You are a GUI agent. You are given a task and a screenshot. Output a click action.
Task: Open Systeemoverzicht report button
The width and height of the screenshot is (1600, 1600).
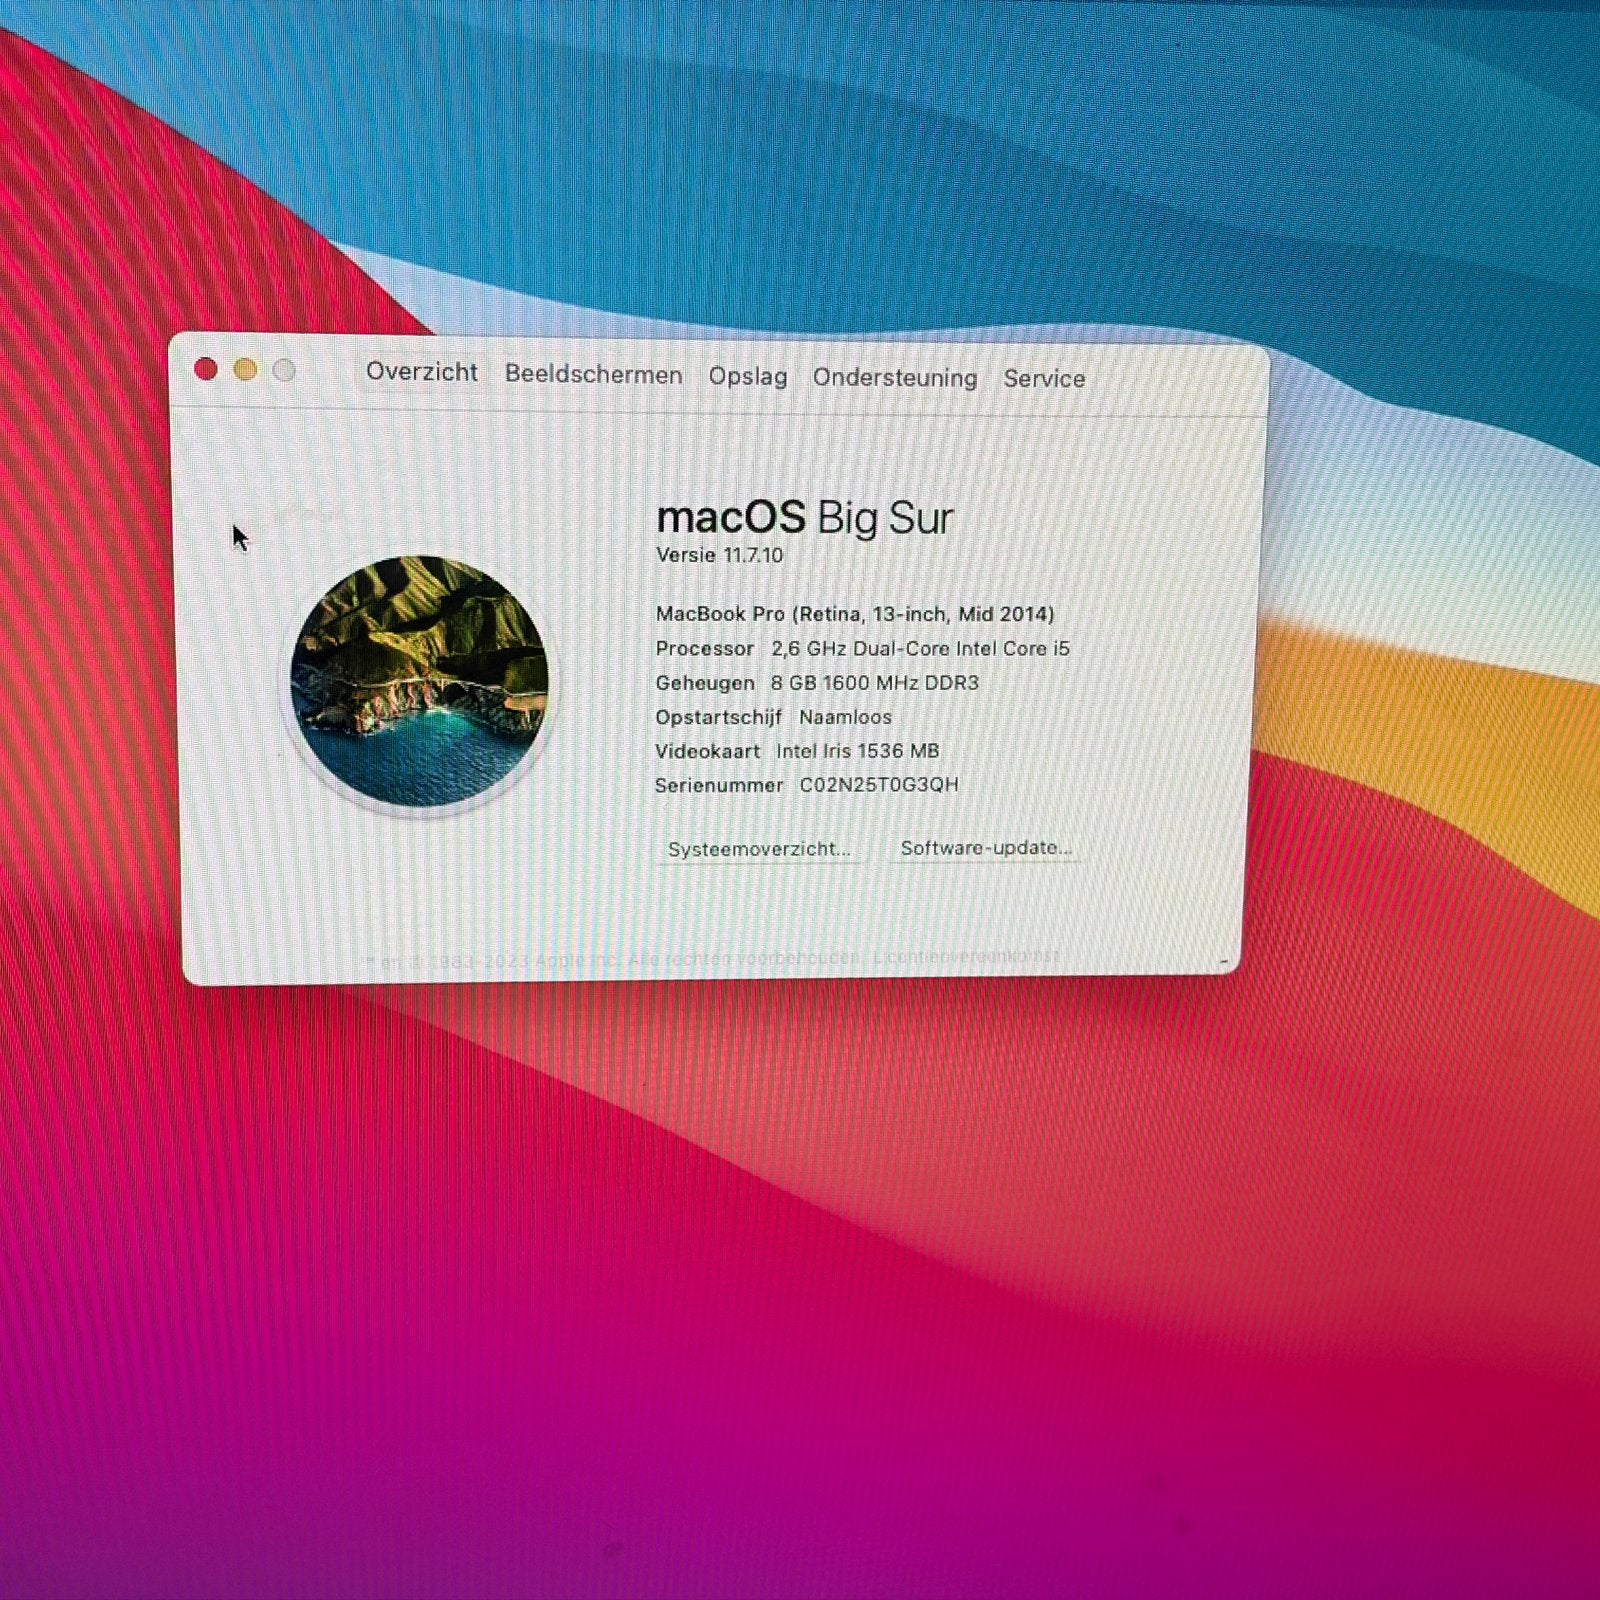pos(759,849)
